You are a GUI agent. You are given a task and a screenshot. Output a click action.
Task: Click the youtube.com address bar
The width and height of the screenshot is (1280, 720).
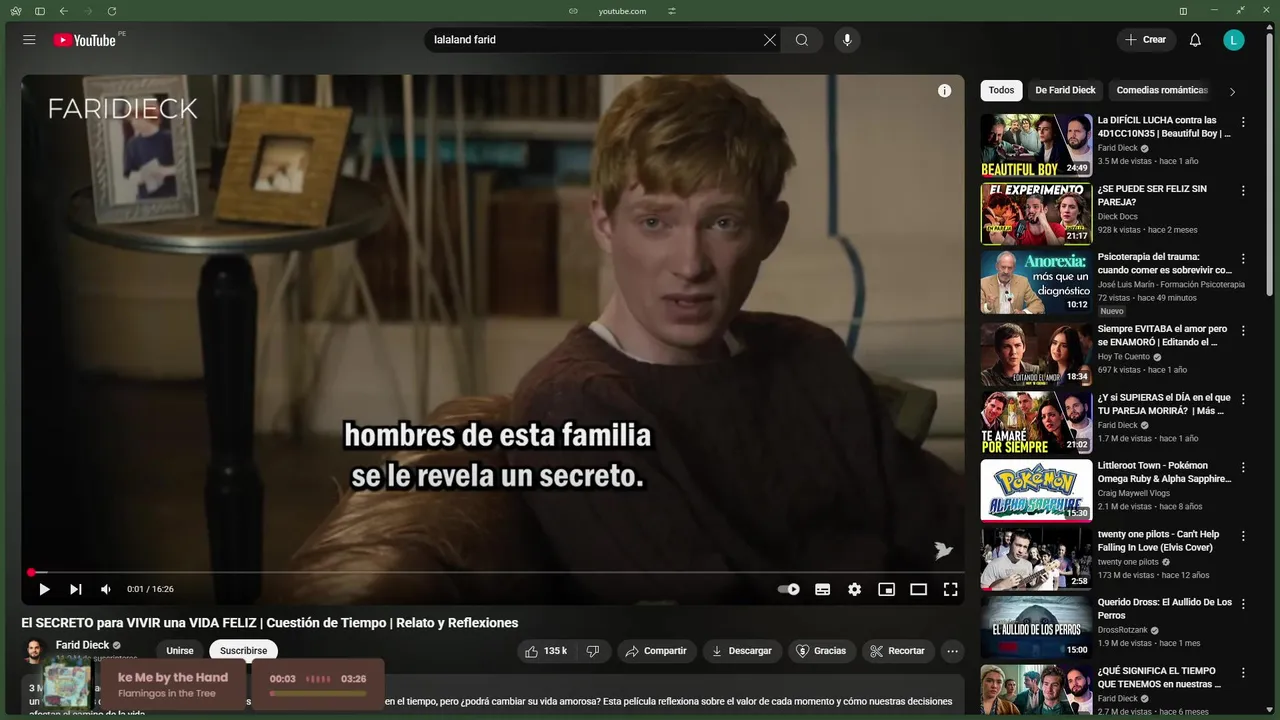(x=622, y=11)
